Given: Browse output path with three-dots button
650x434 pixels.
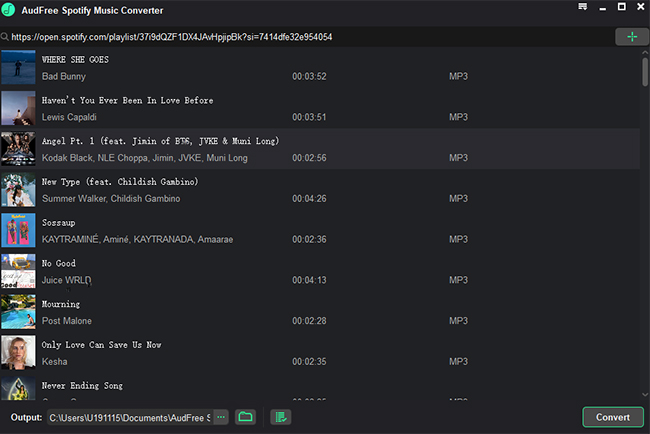Looking at the screenshot, I should (x=220, y=417).
